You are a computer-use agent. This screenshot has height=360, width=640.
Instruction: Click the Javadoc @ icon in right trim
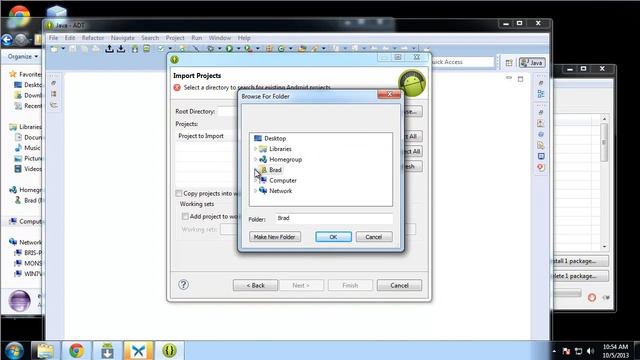pyautogui.click(x=541, y=134)
